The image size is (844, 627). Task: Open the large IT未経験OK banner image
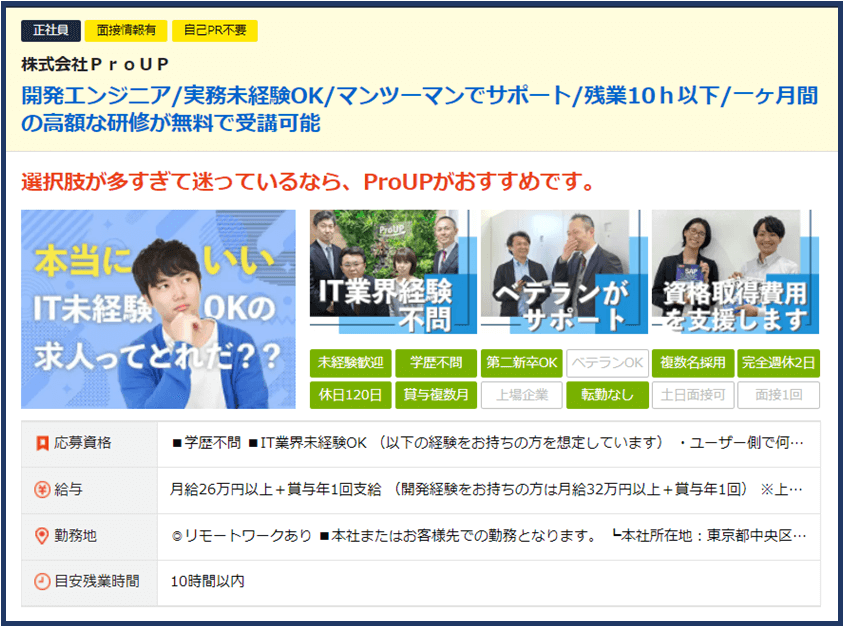[x=158, y=309]
